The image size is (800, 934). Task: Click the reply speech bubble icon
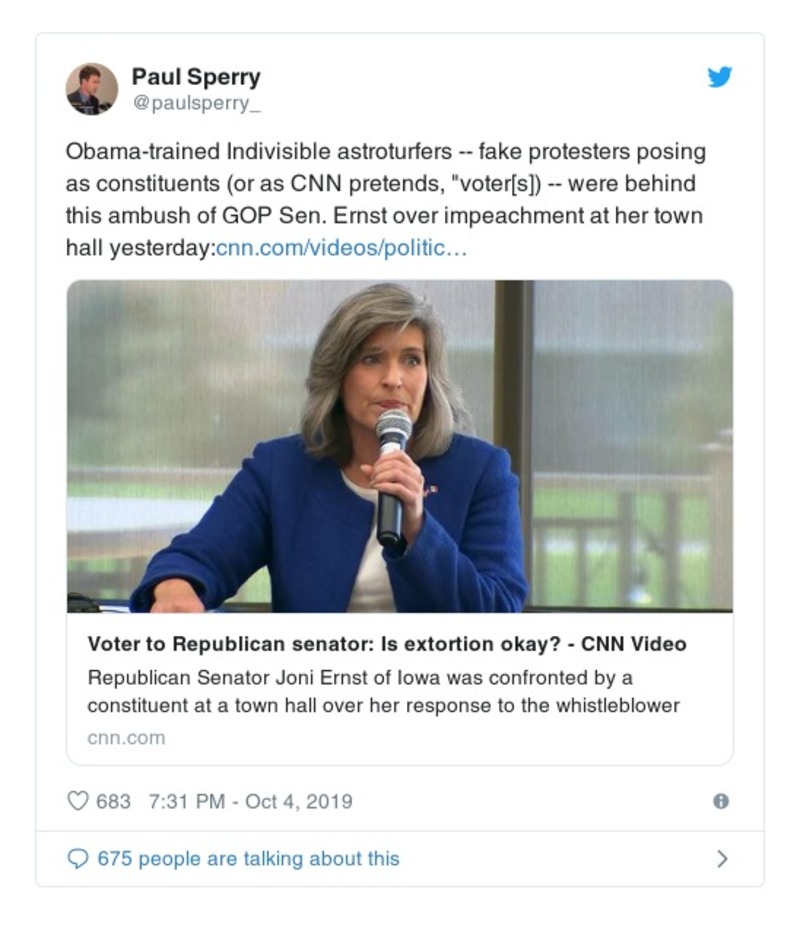78,858
